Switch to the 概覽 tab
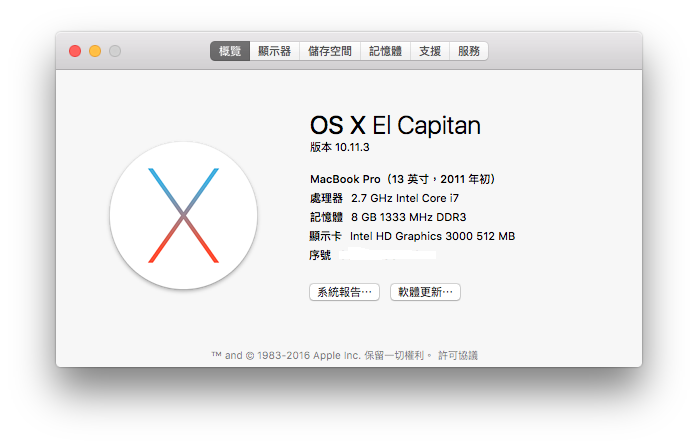Screen dimensions: 698x447 pos(230,51)
